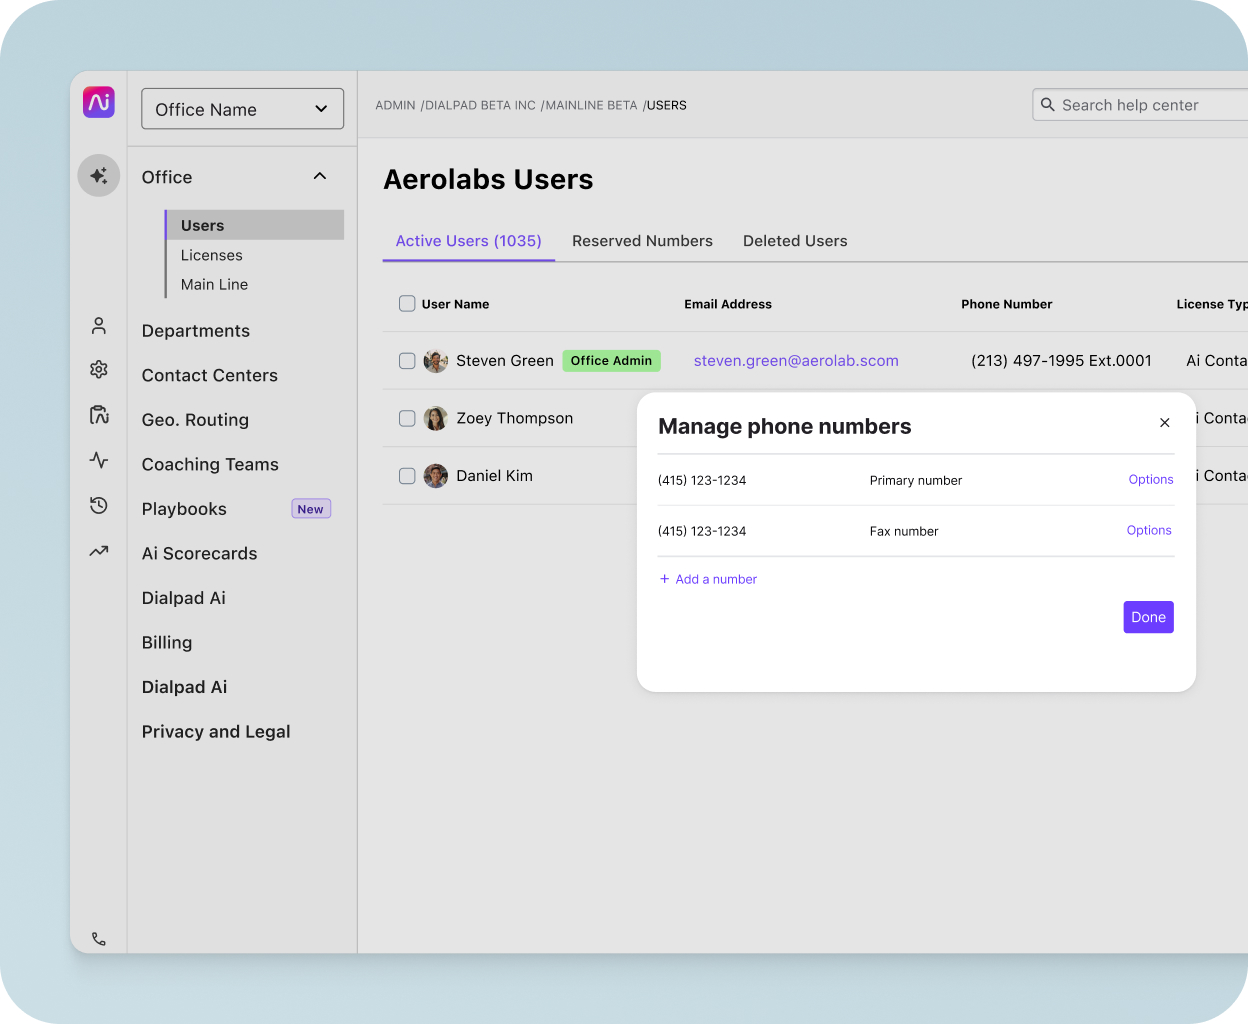The height and width of the screenshot is (1024, 1248).
Task: Check the checkbox next to Steven Green
Action: click(x=407, y=361)
